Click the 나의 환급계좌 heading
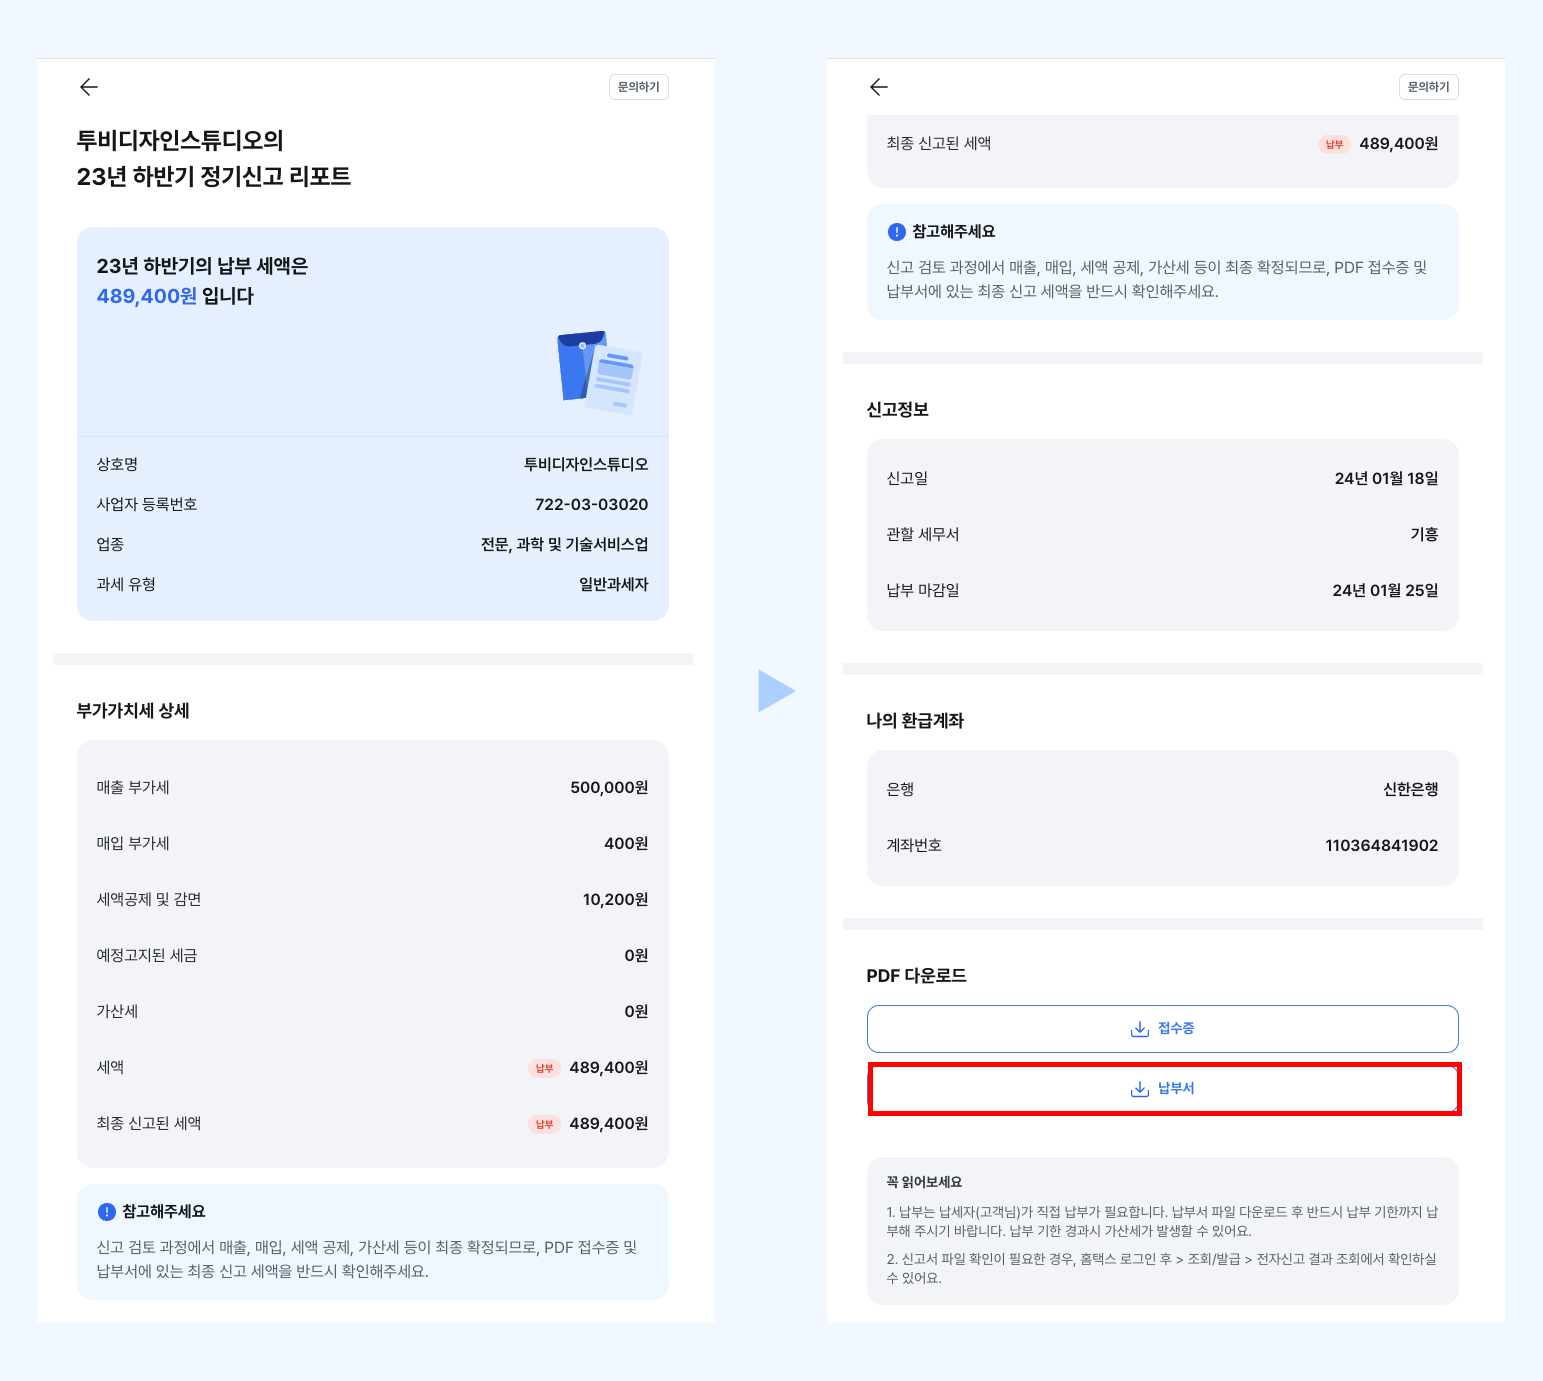The width and height of the screenshot is (1543, 1381). pos(915,721)
